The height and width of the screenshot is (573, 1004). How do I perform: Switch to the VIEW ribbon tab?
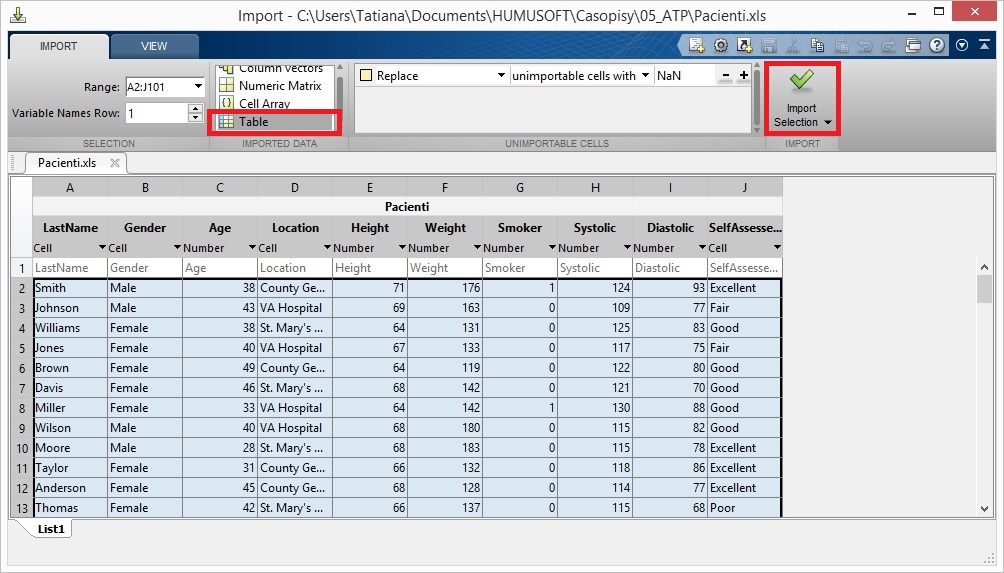[x=154, y=46]
